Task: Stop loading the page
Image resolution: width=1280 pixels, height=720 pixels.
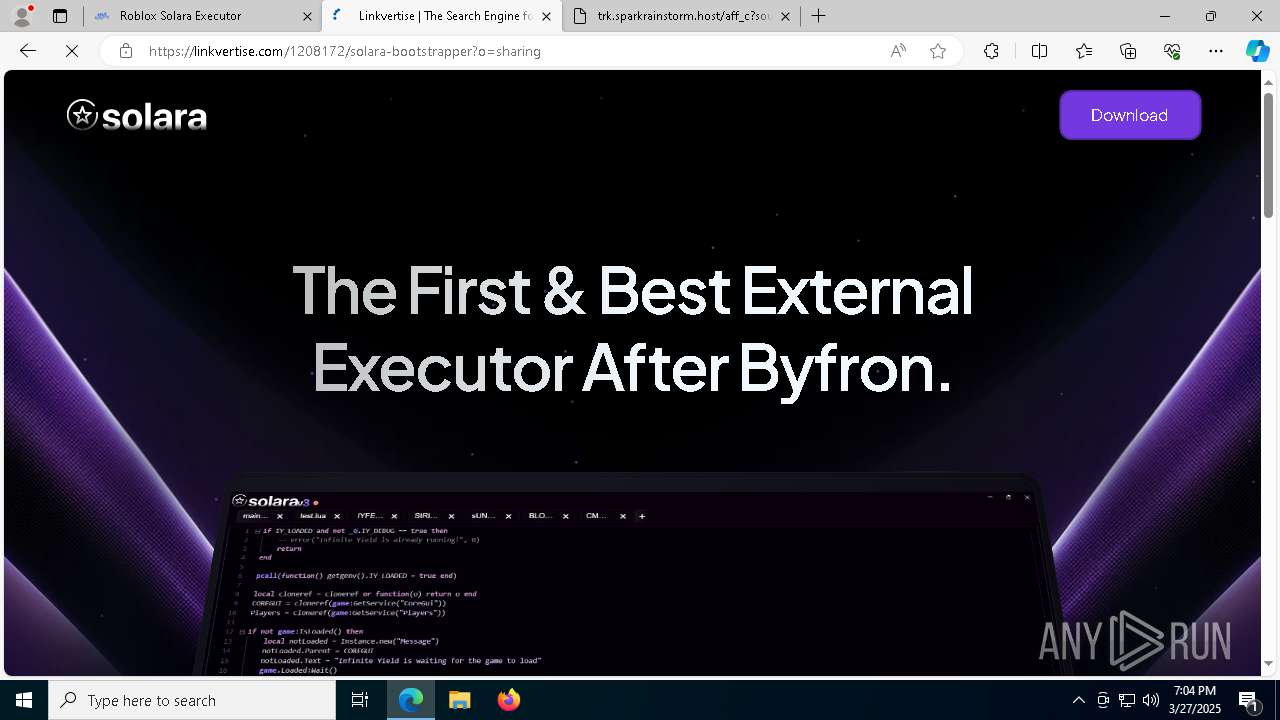Action: pos(72,51)
